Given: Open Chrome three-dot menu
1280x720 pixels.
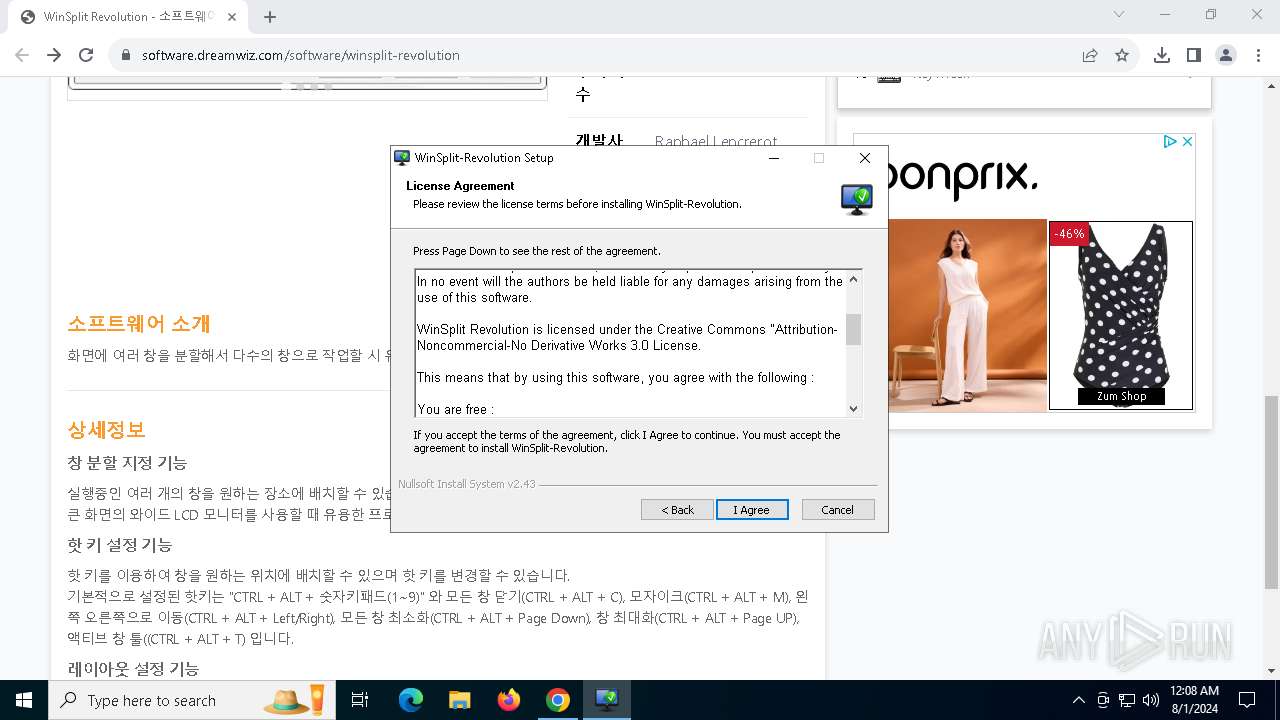Looking at the screenshot, I should [1258, 55].
